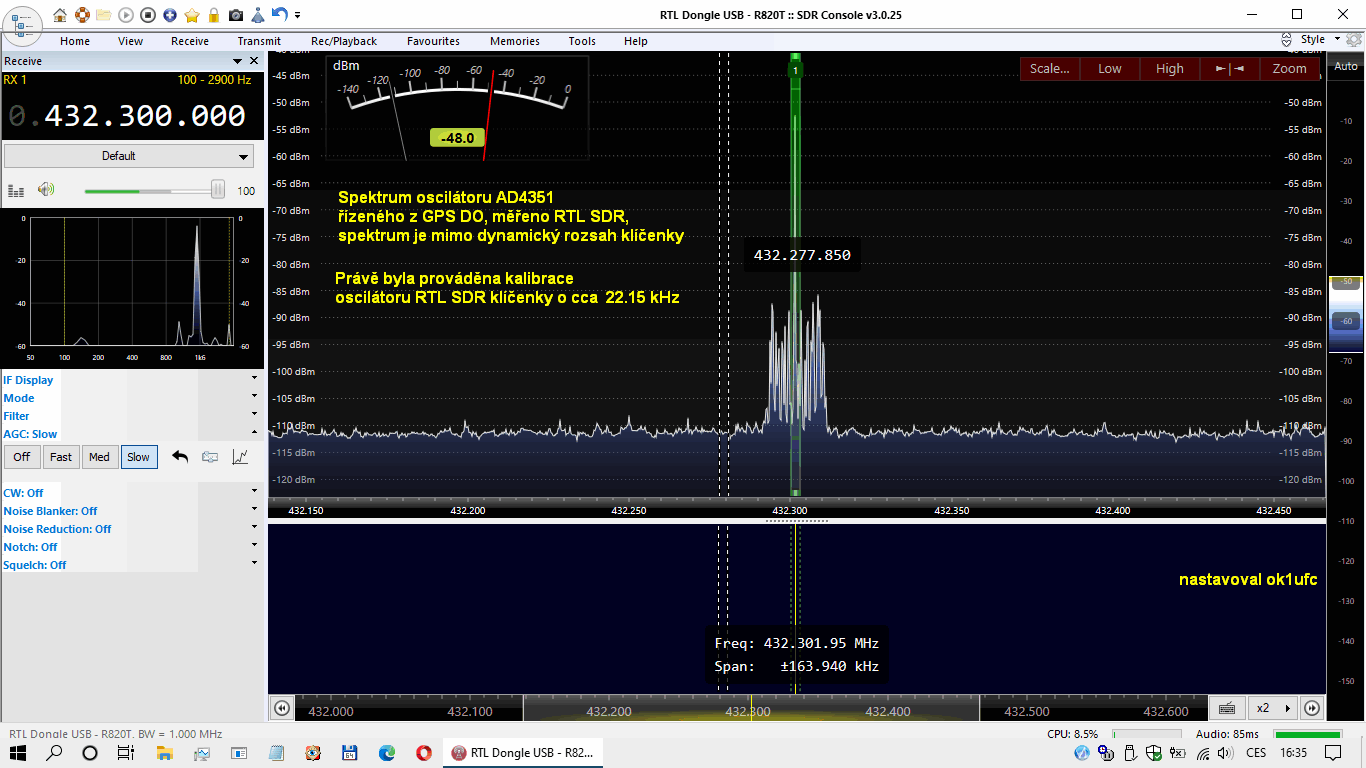
Task: Open the Default profile dropdown
Action: pos(129,156)
